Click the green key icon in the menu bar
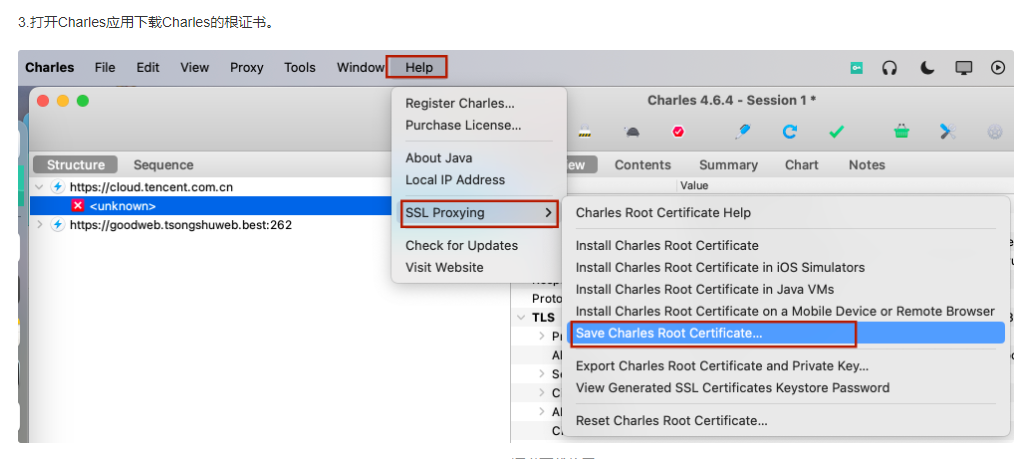The height and width of the screenshot is (459, 1017). pos(857,67)
